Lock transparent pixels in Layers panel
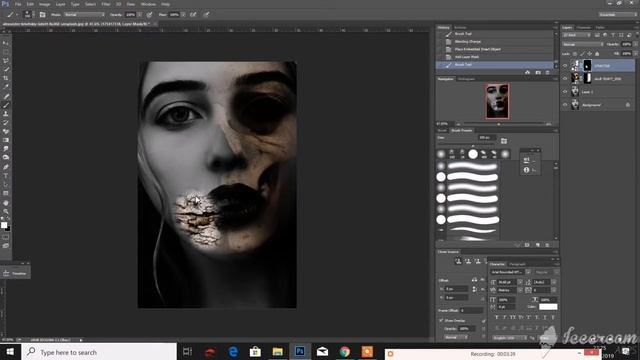 [575, 53]
